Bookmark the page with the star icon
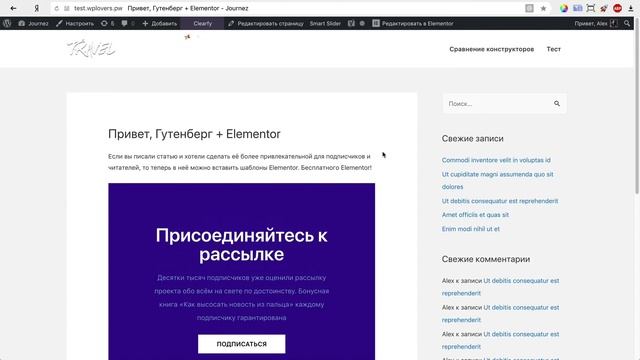 (543, 8)
